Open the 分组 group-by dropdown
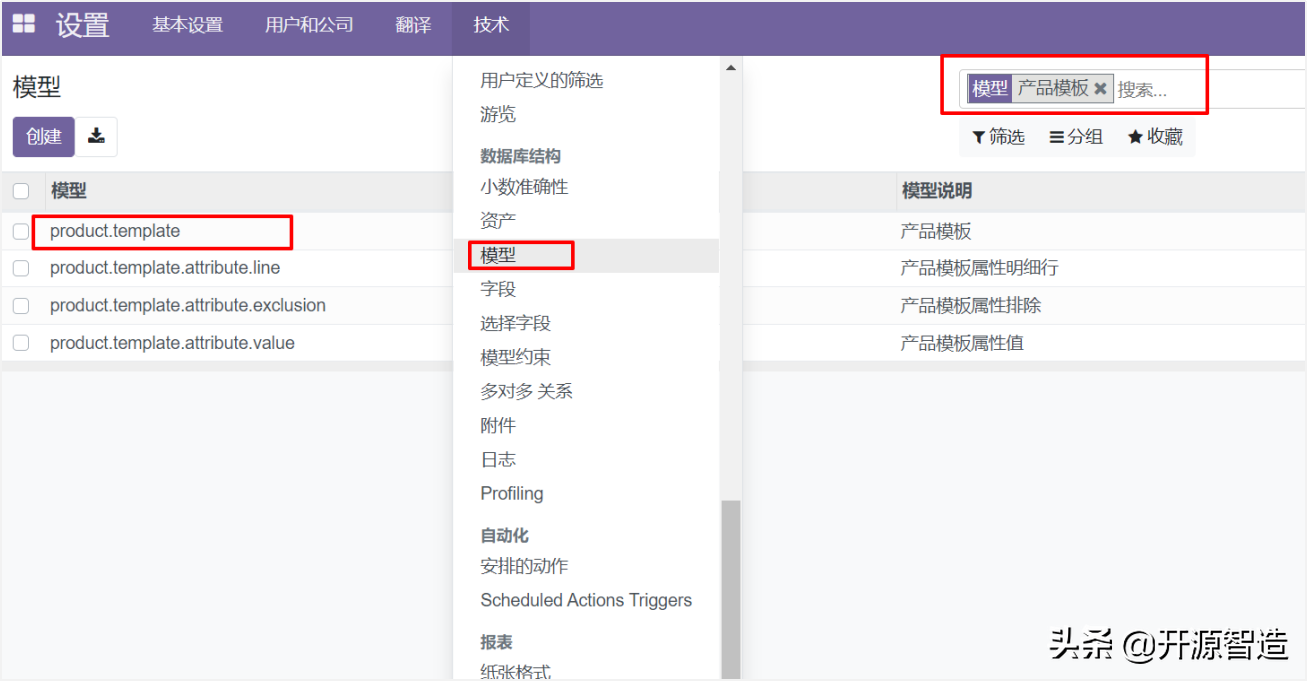 coord(1076,137)
